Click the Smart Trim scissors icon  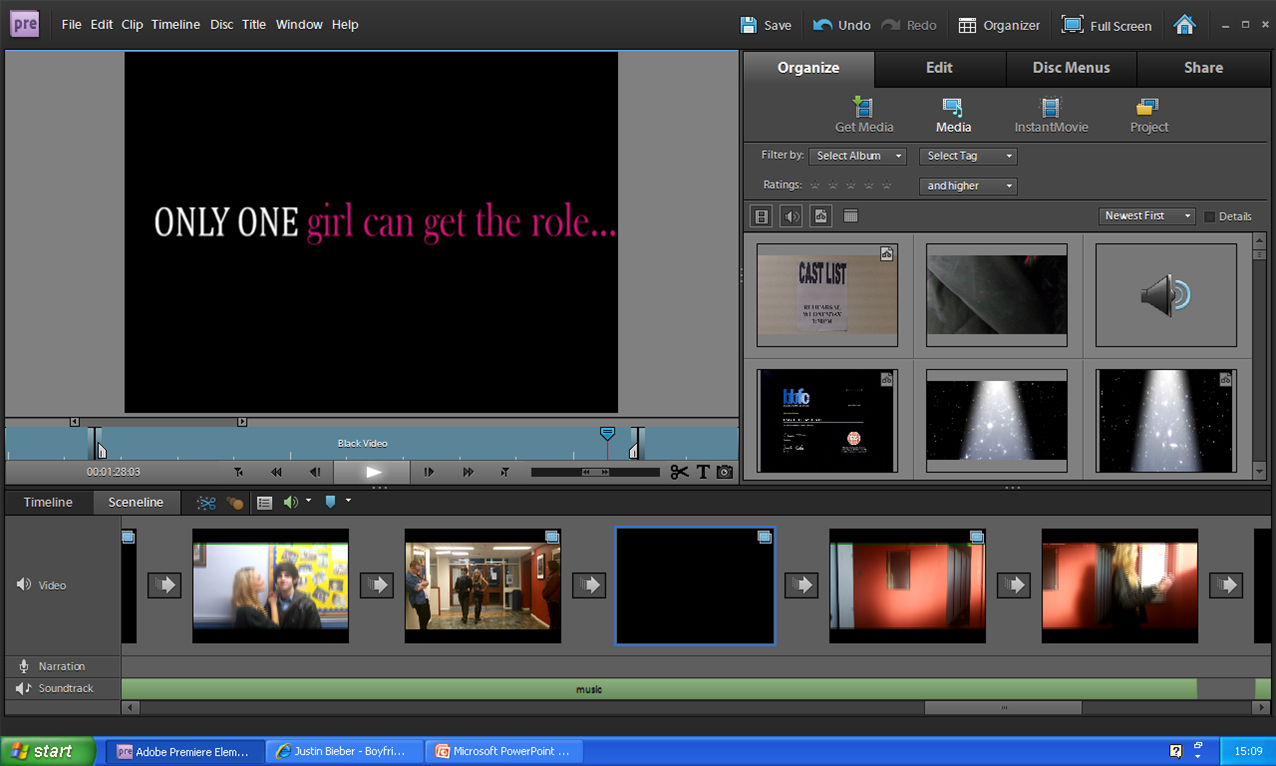(206, 502)
